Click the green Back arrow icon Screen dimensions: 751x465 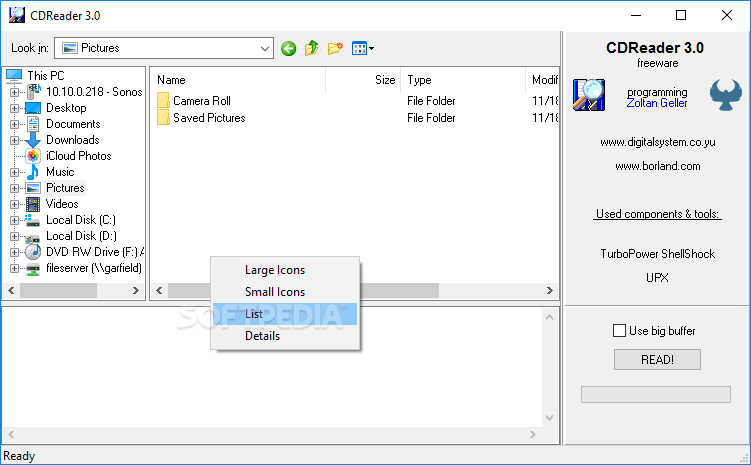[288, 48]
